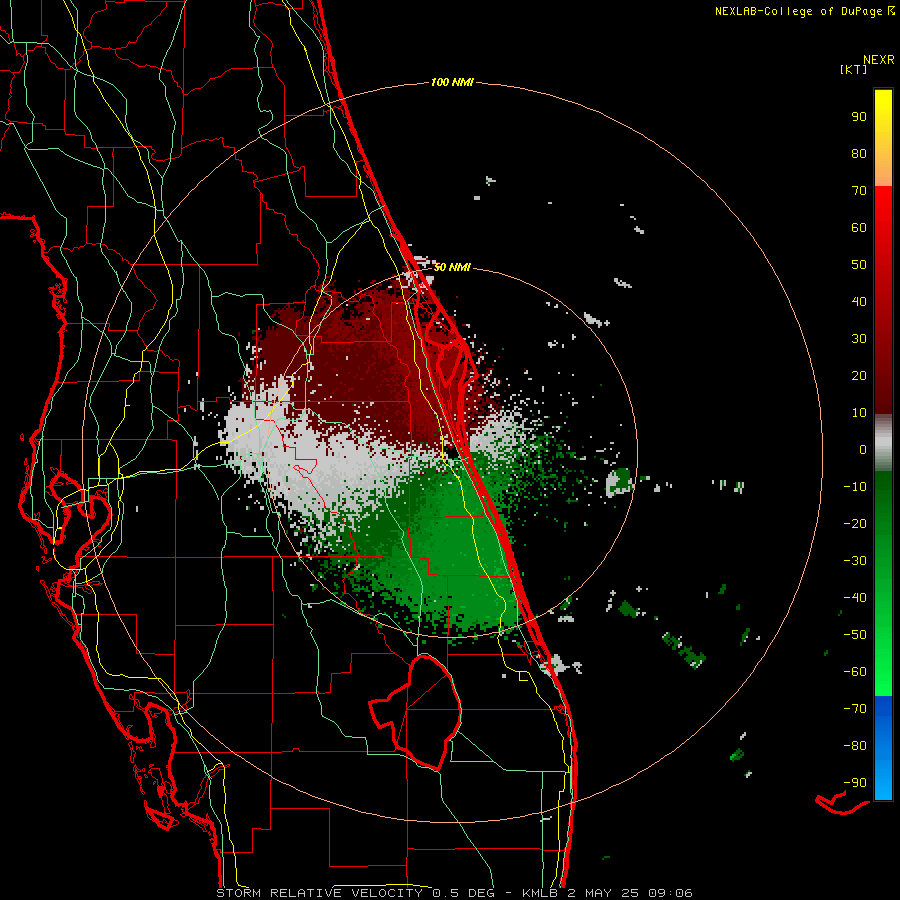900x900 pixels.
Task: Click the [KT] units label
Action: pos(854,69)
